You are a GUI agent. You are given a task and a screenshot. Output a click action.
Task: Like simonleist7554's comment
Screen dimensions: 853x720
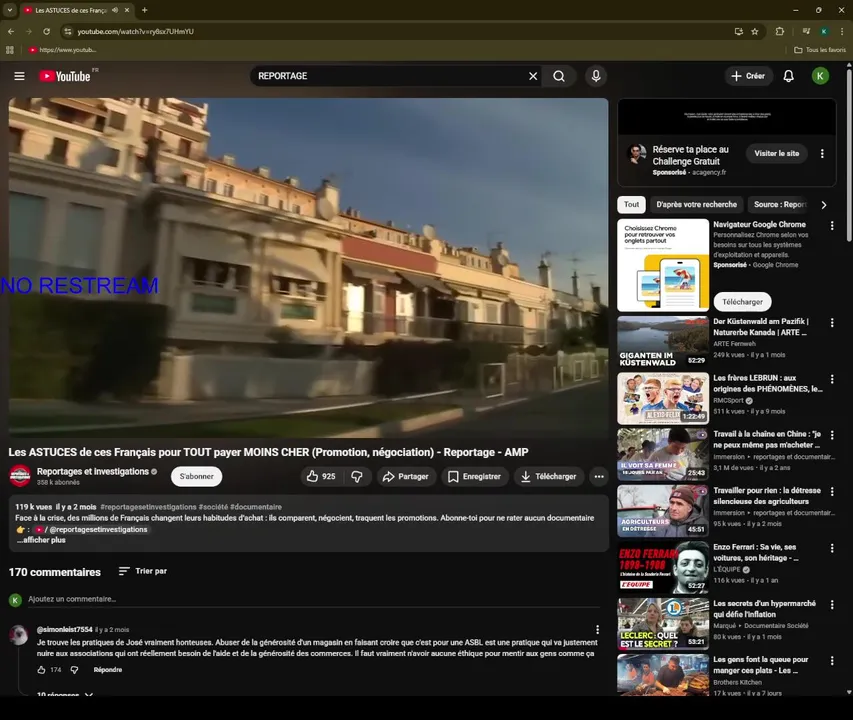41,670
